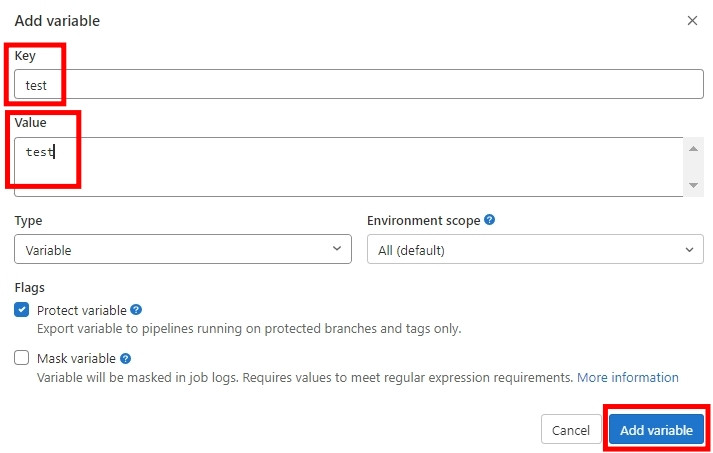Click inside the Value text area

[350, 167]
